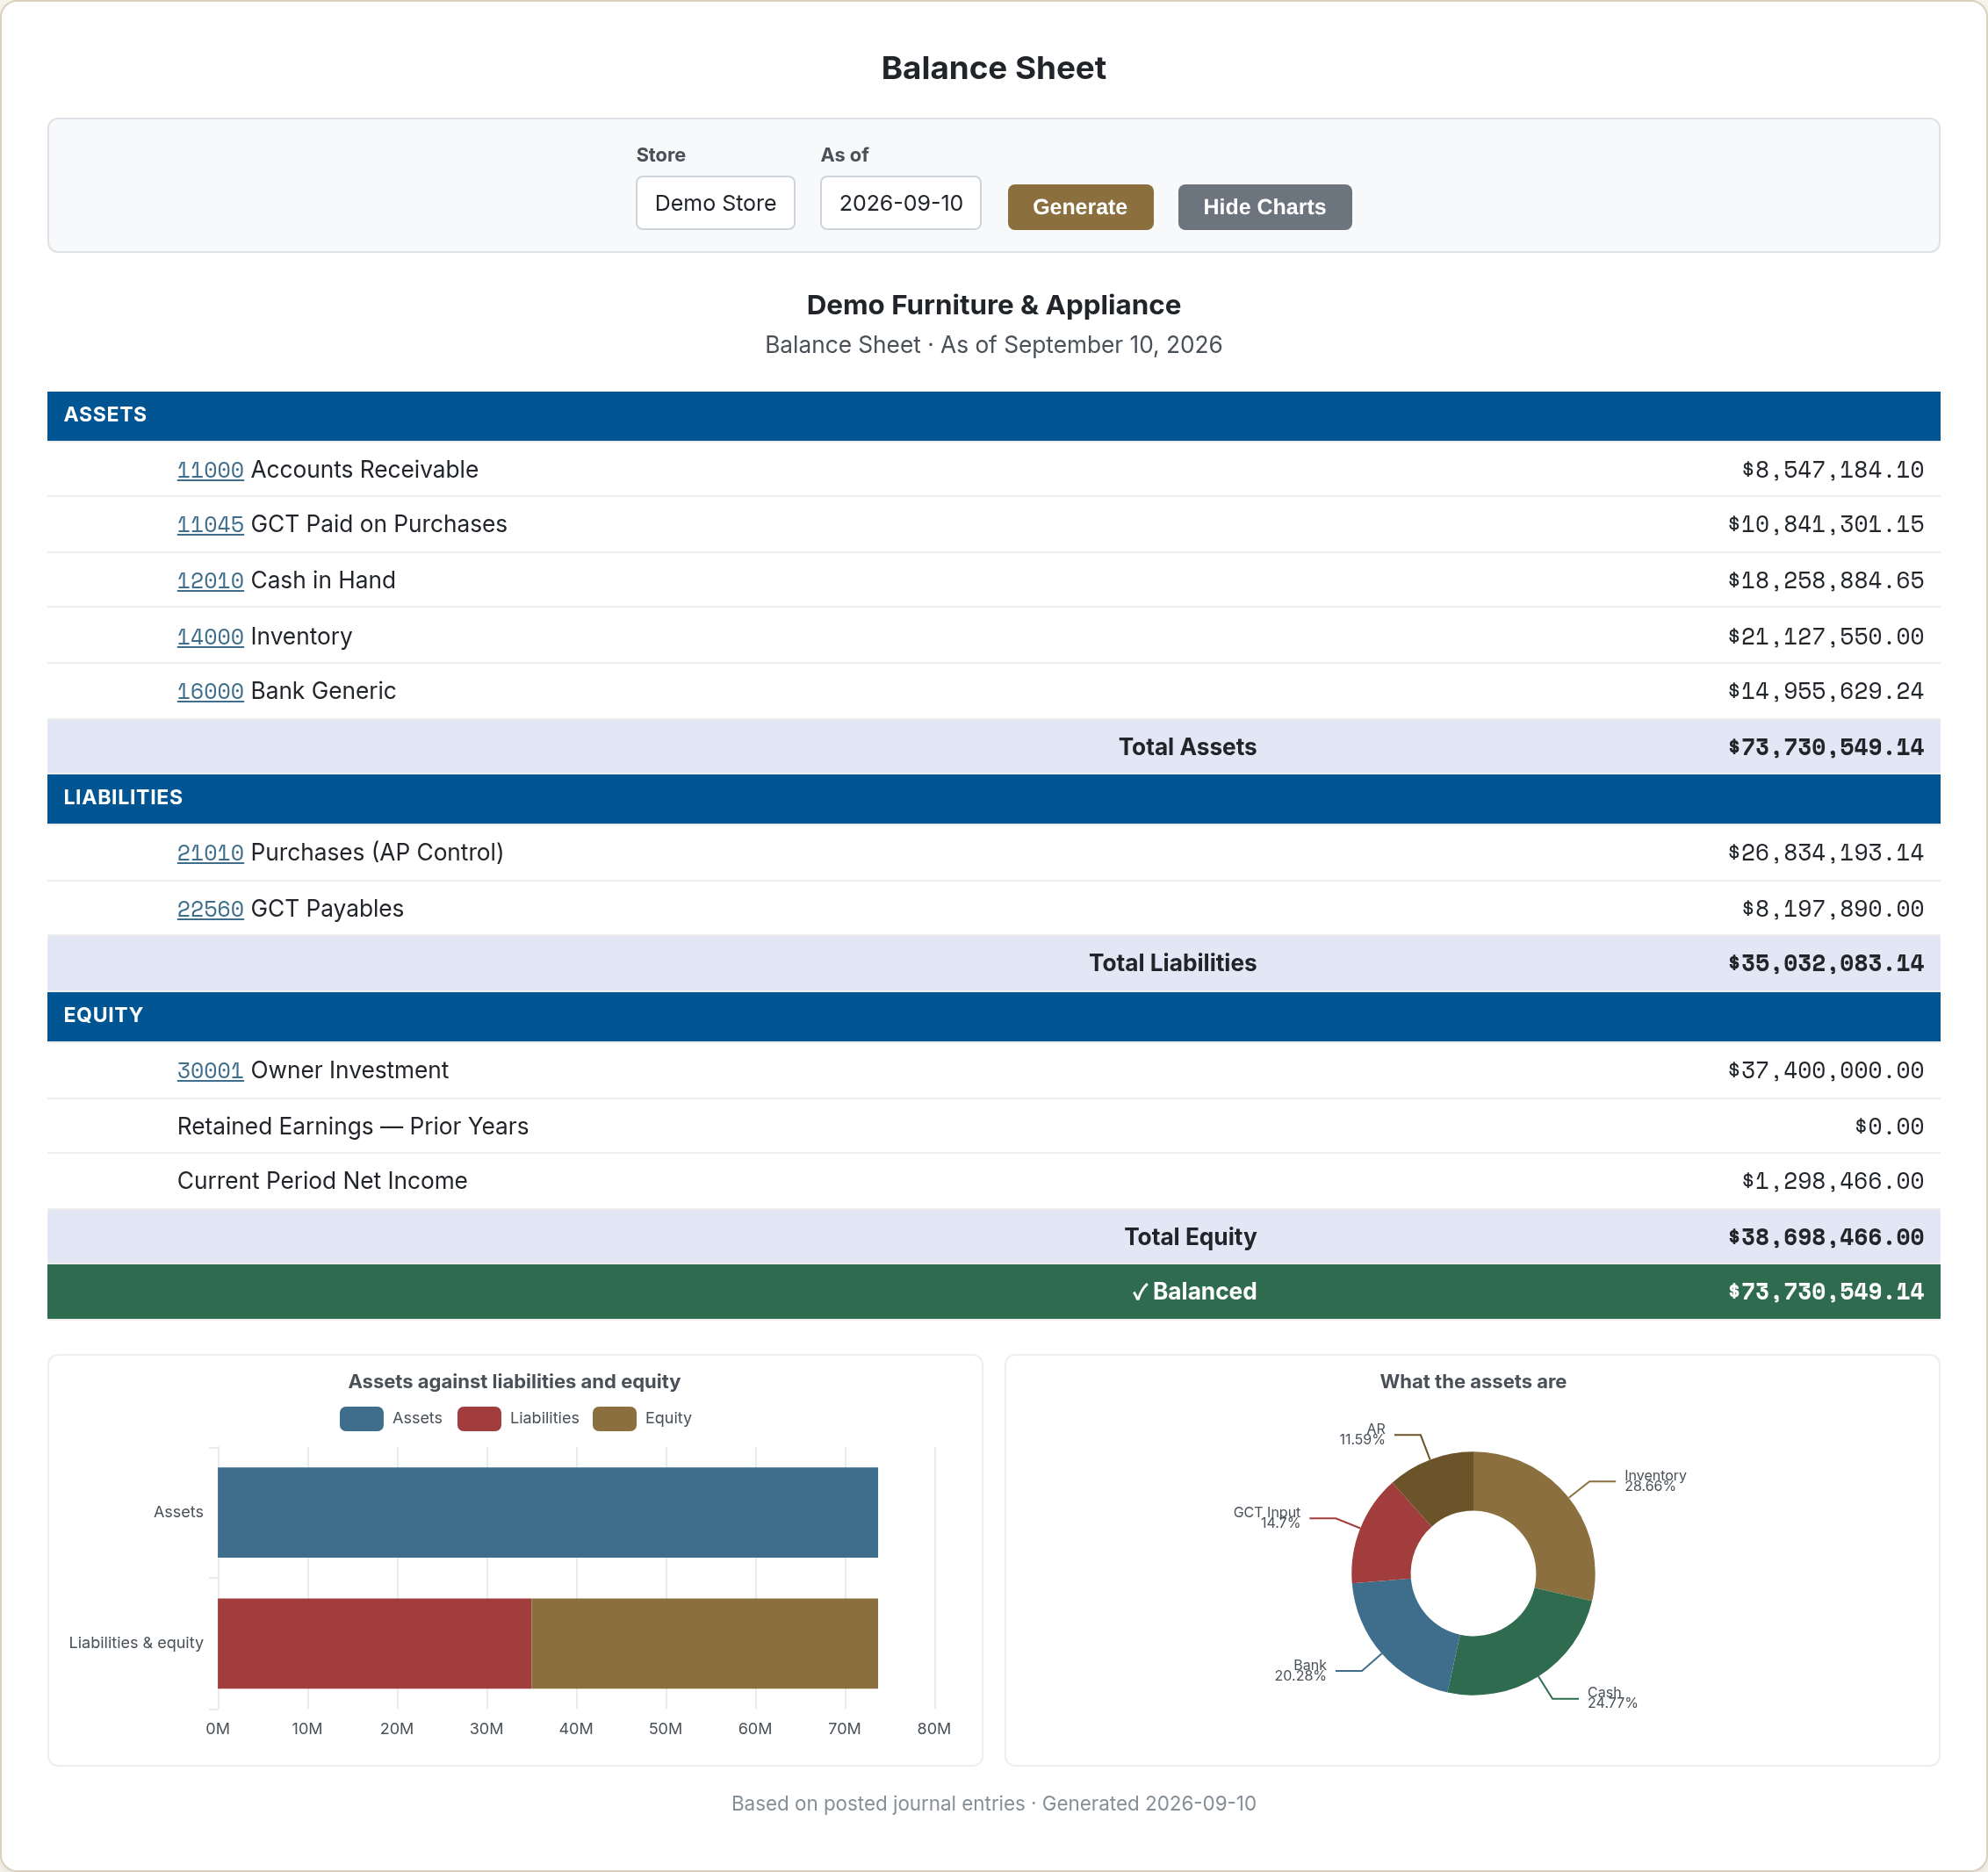Select the Owner Investment amount $37,400,000.00
1988x1872 pixels.
point(1825,1070)
